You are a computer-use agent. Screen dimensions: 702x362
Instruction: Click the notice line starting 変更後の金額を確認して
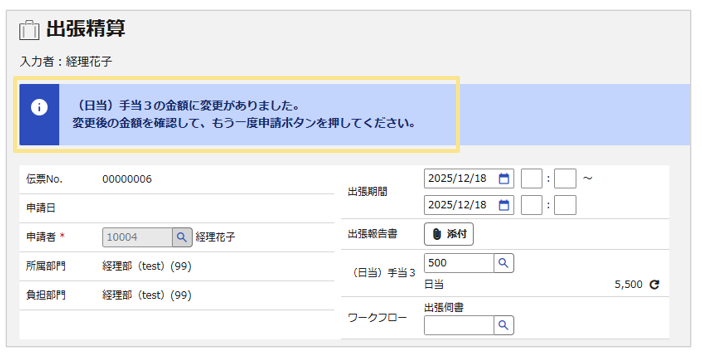pos(244,124)
